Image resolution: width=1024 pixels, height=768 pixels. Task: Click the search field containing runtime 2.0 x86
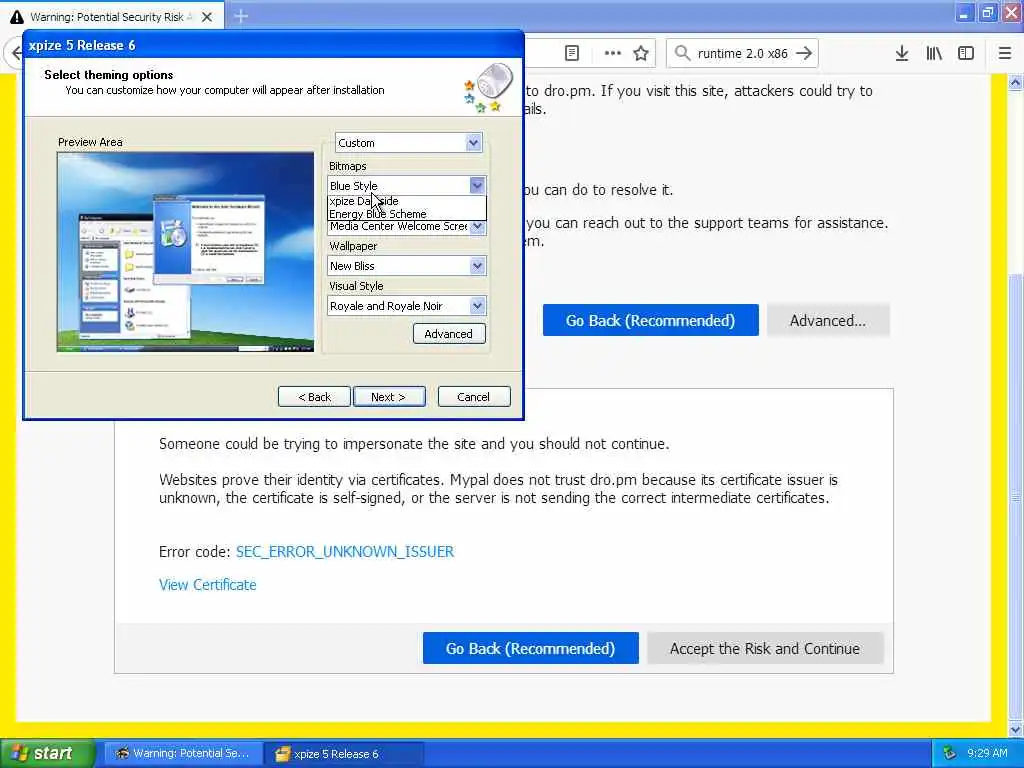[742, 53]
